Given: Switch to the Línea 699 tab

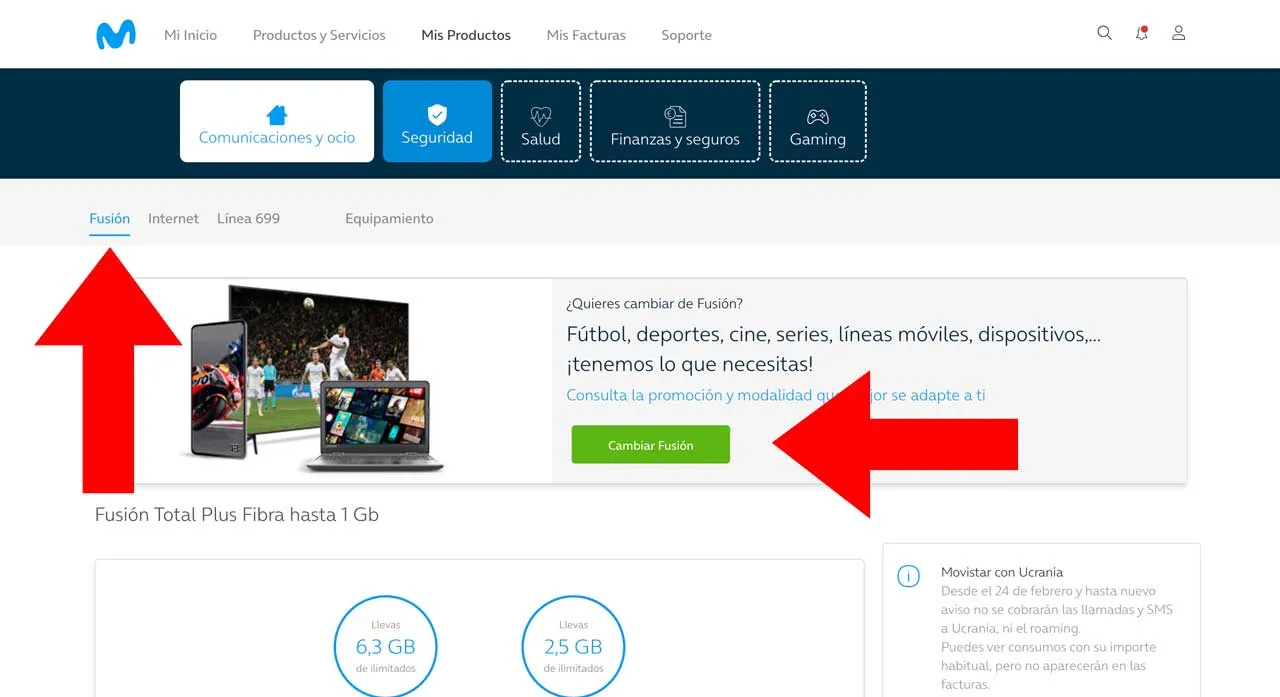Looking at the screenshot, I should (x=248, y=218).
